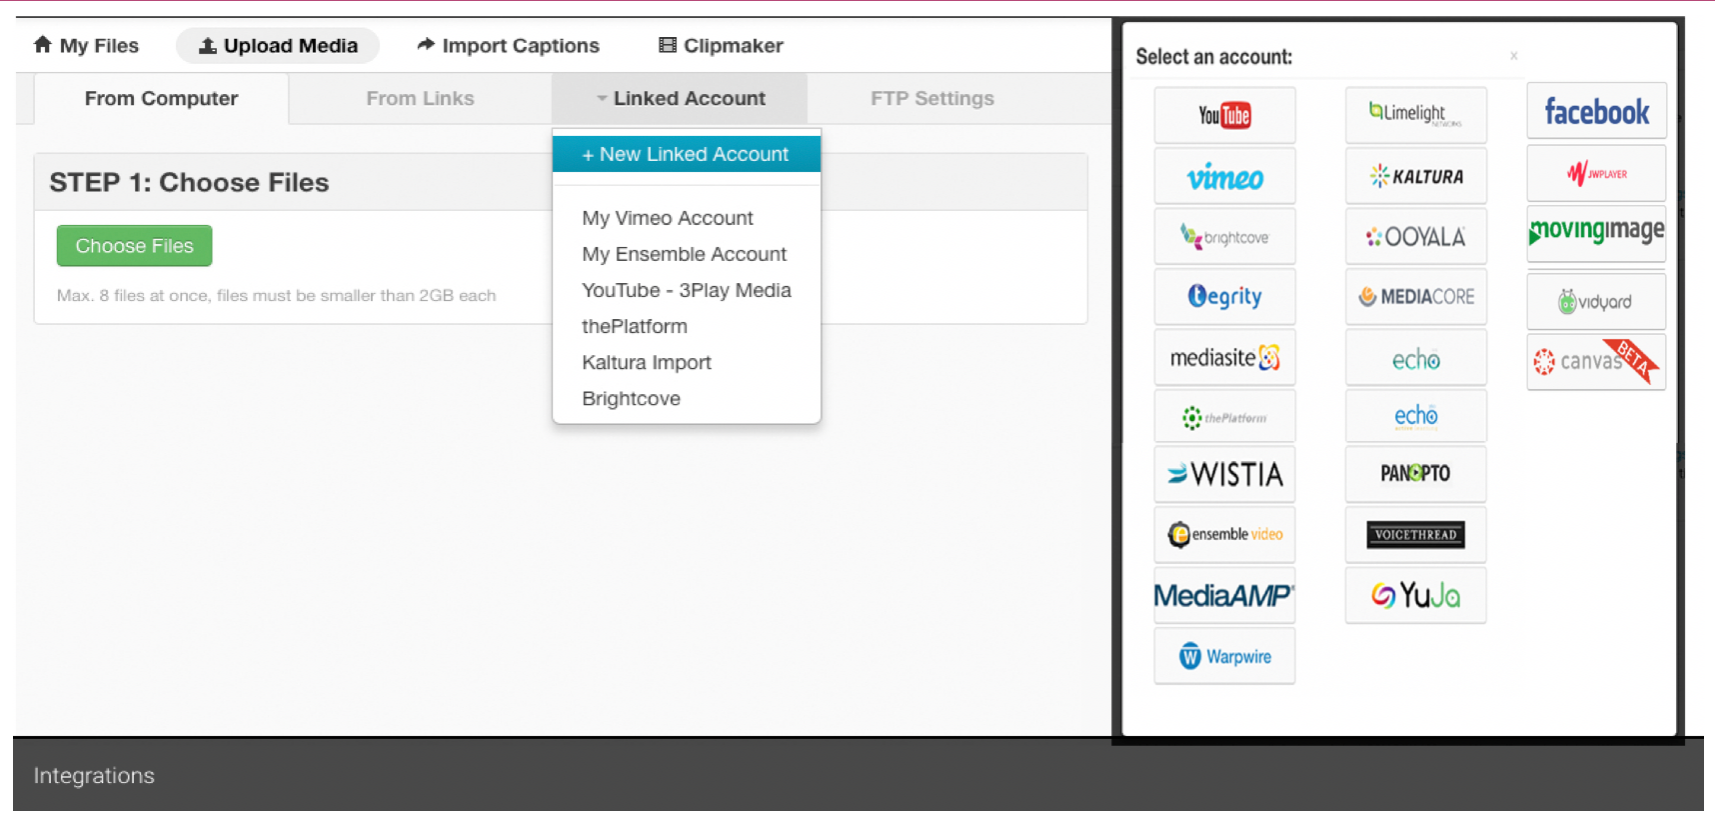Go to Import Captions
Screen dimensions: 1715x828
pyautogui.click(x=508, y=45)
